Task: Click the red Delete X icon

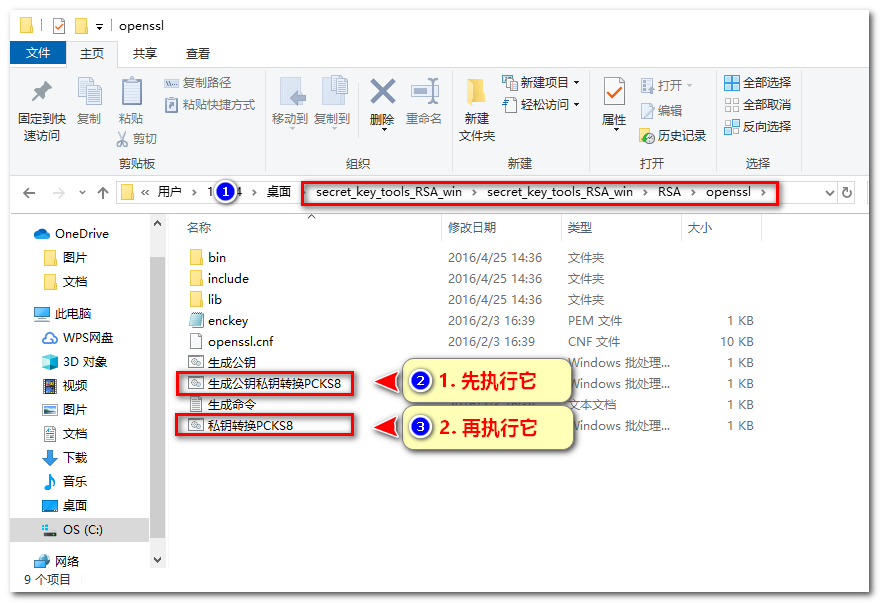Action: [x=382, y=93]
